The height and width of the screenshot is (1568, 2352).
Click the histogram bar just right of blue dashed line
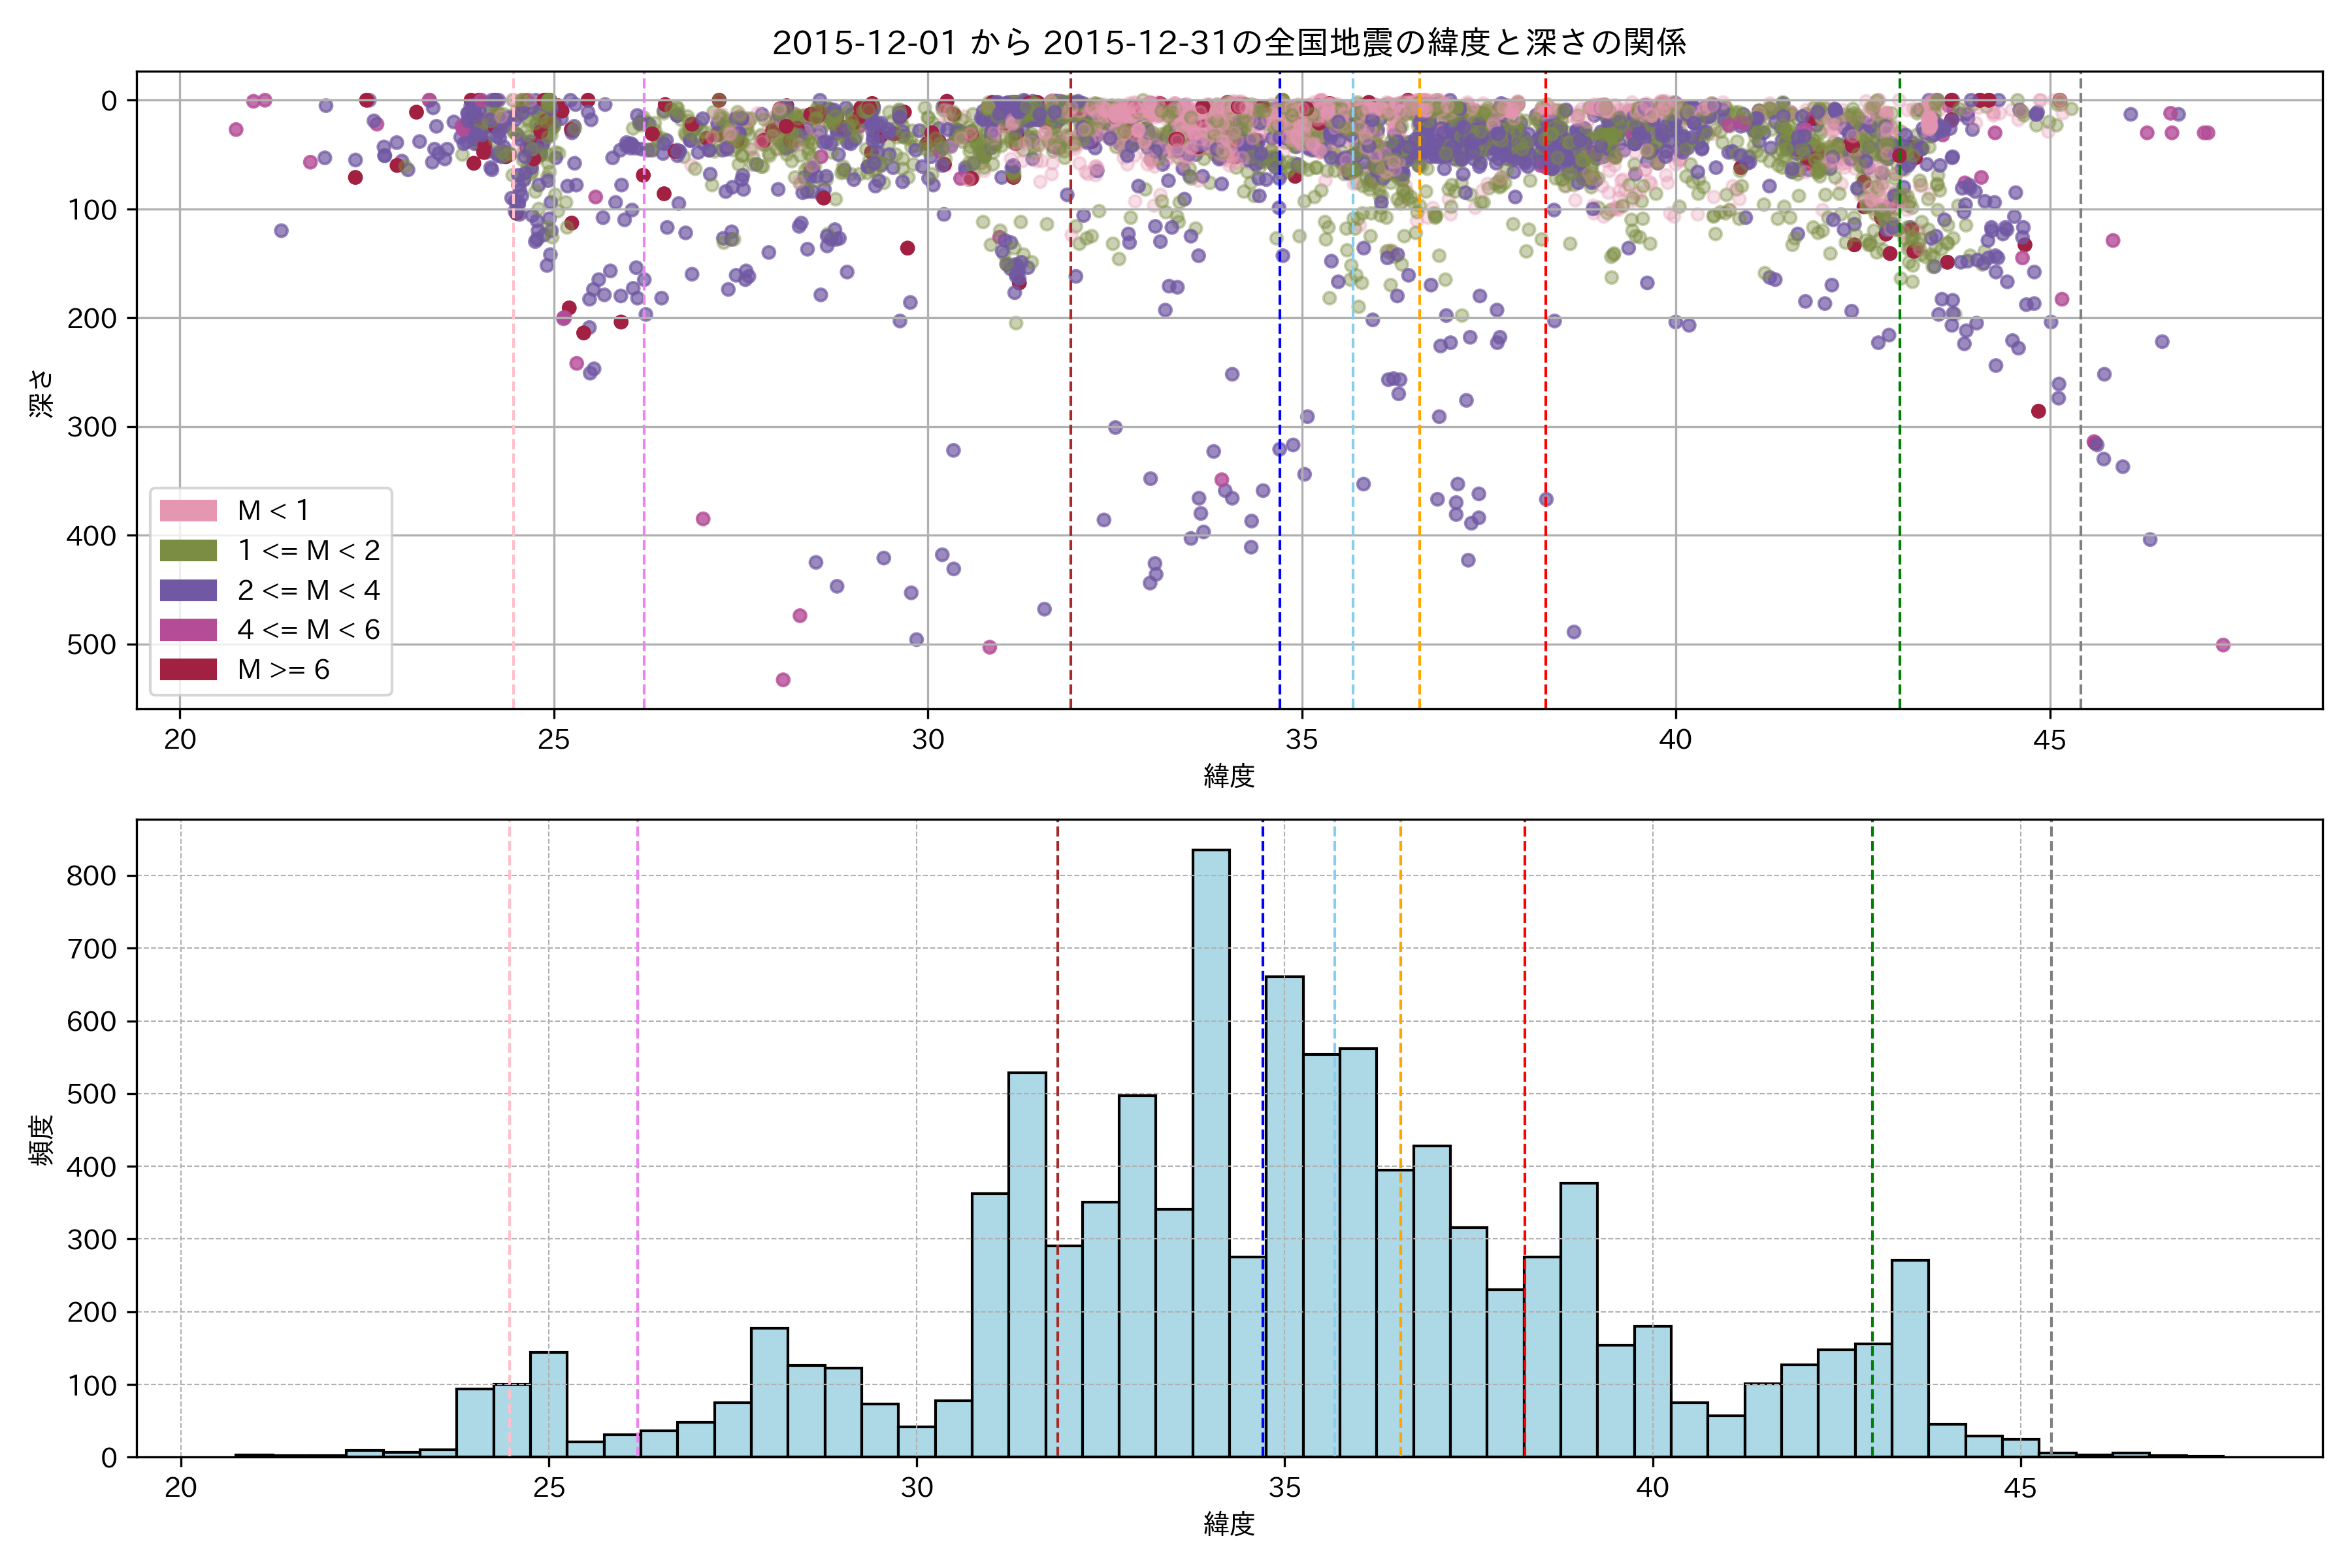tap(1285, 1215)
